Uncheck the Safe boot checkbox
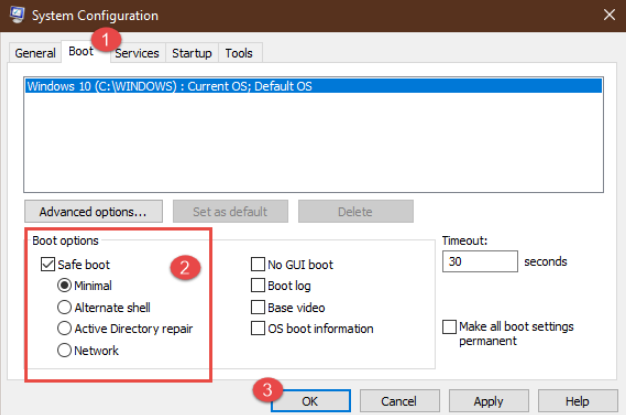The height and width of the screenshot is (415, 626). point(48,265)
